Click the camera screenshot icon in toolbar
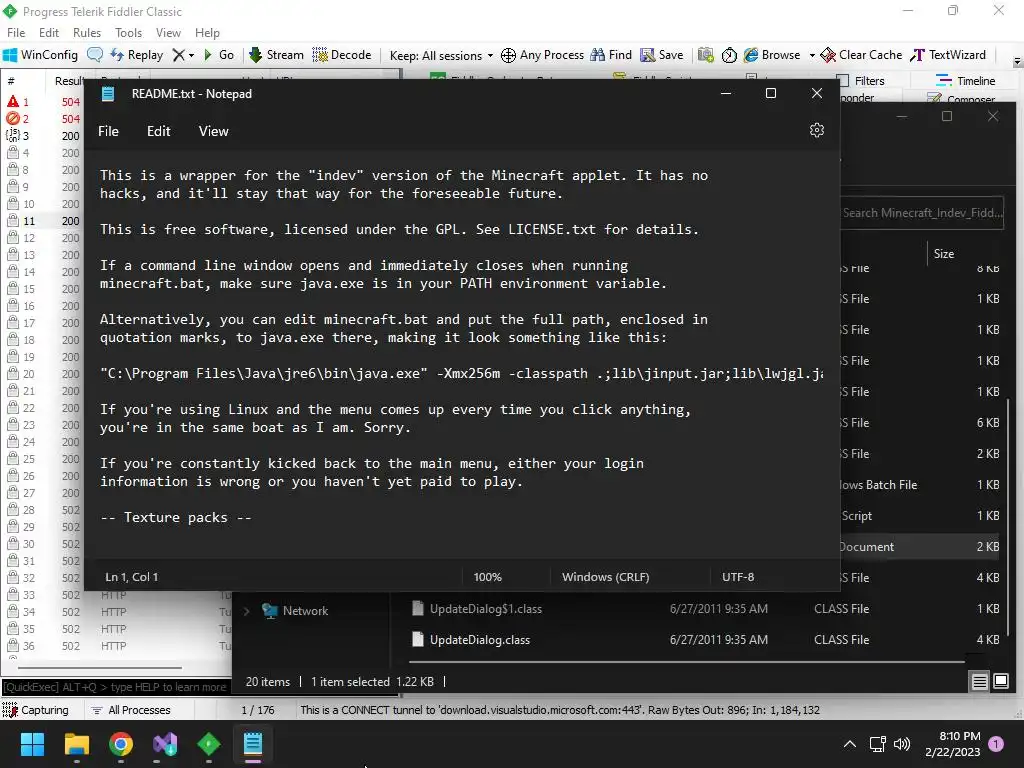The image size is (1024, 768). tap(705, 55)
